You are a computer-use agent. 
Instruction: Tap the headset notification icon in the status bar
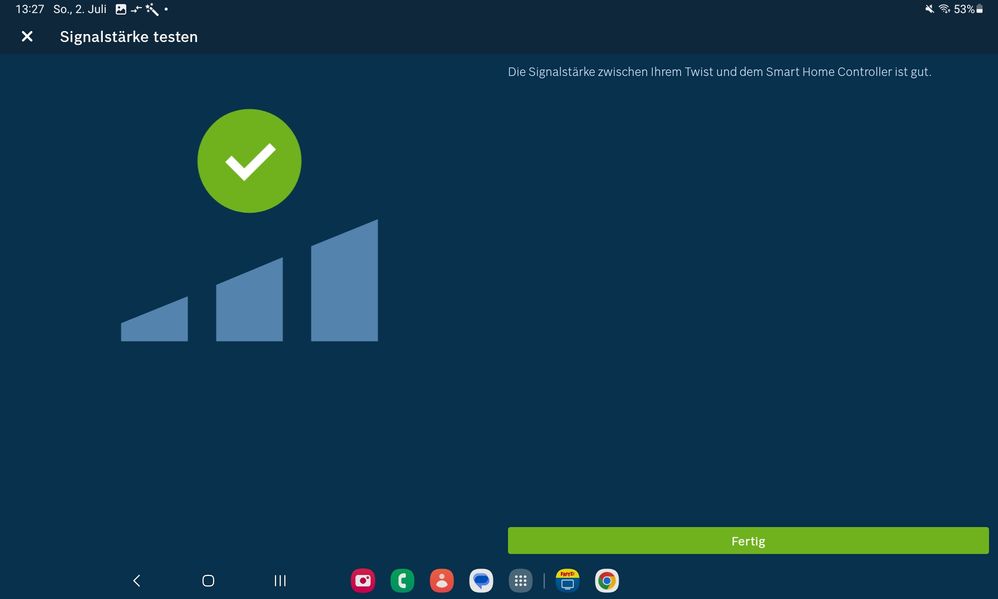coord(135,9)
